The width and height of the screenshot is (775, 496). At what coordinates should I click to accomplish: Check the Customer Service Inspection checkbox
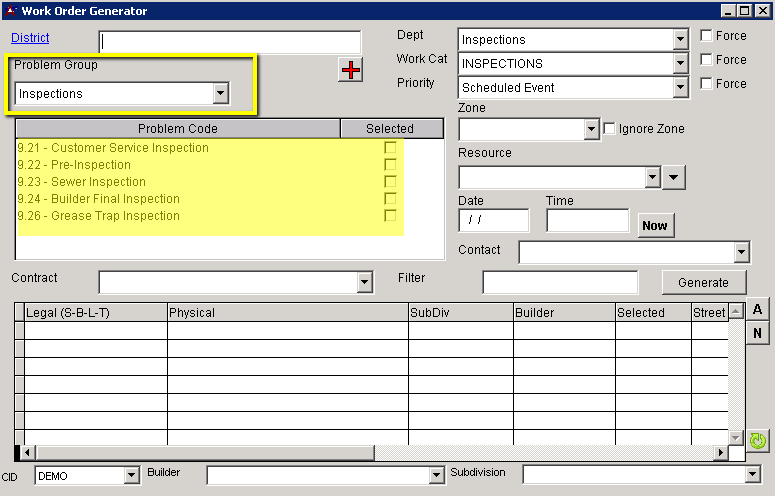pos(390,148)
